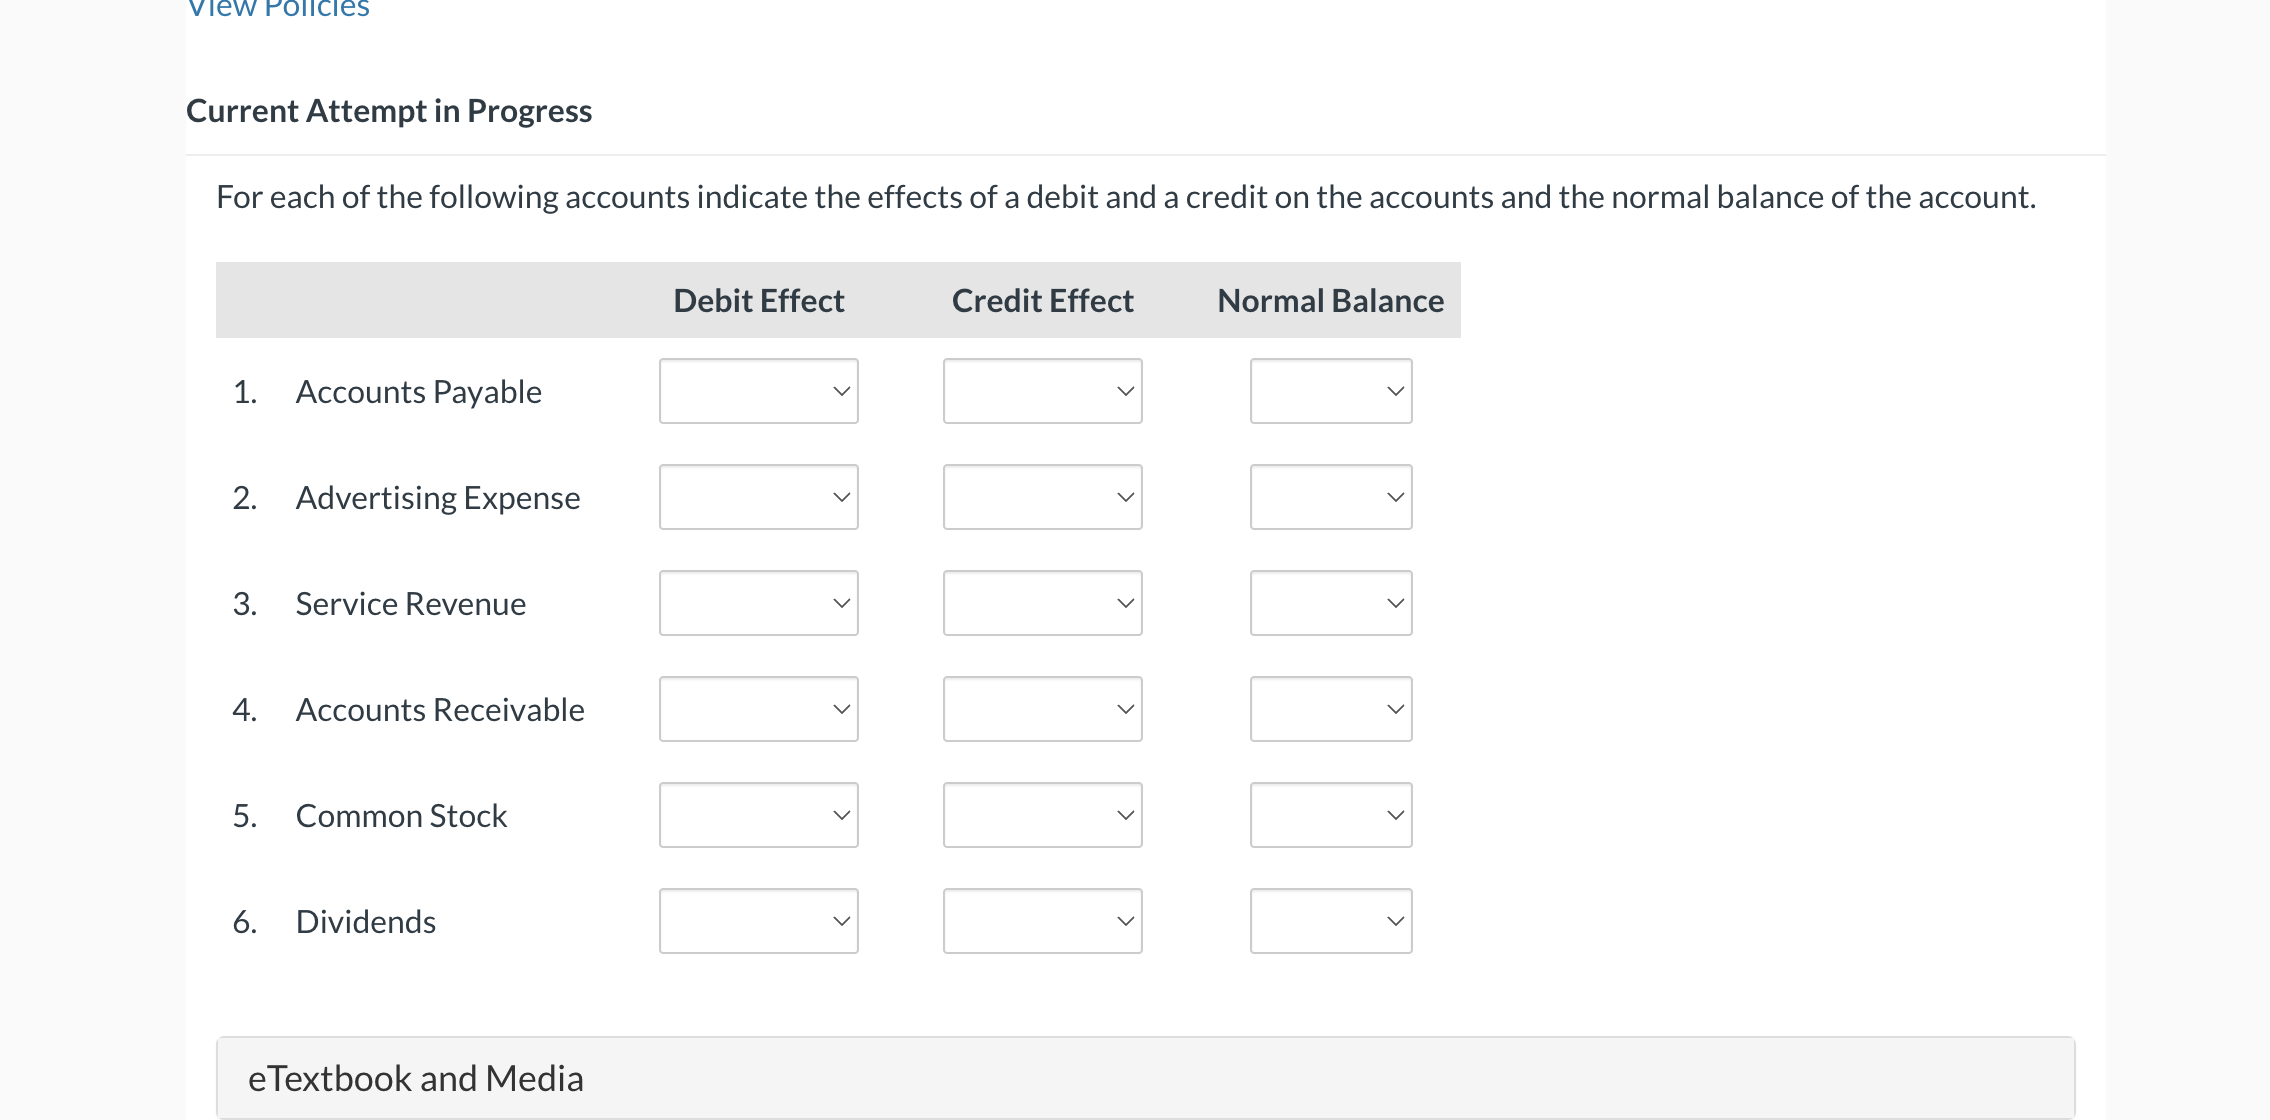Open Normal Balance dropdown for Accounts Payable
Viewport: 2270px width, 1120px height.
1330,391
